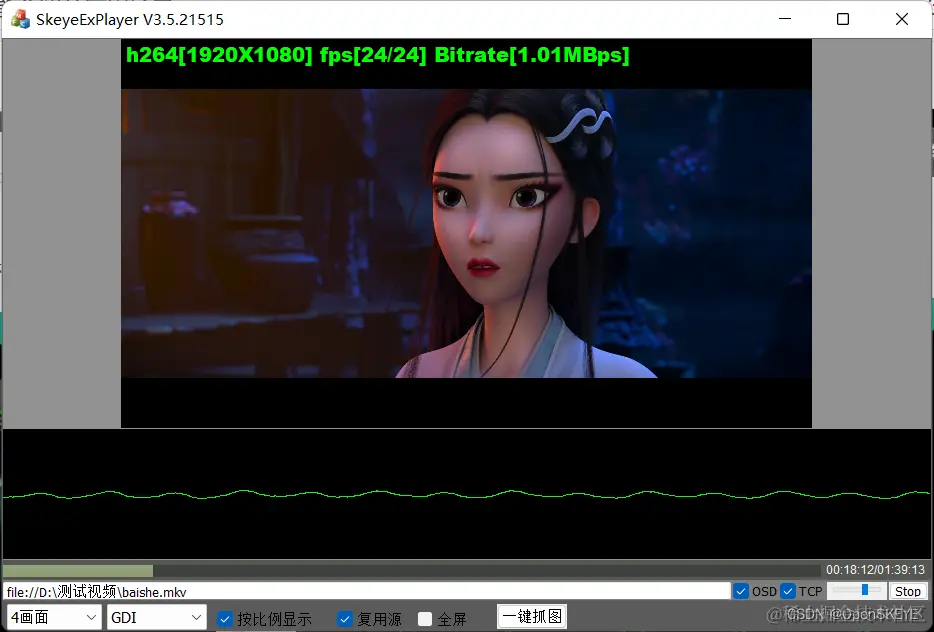
Task: Close the SkeyeExPlayer window
Action: (x=902, y=19)
